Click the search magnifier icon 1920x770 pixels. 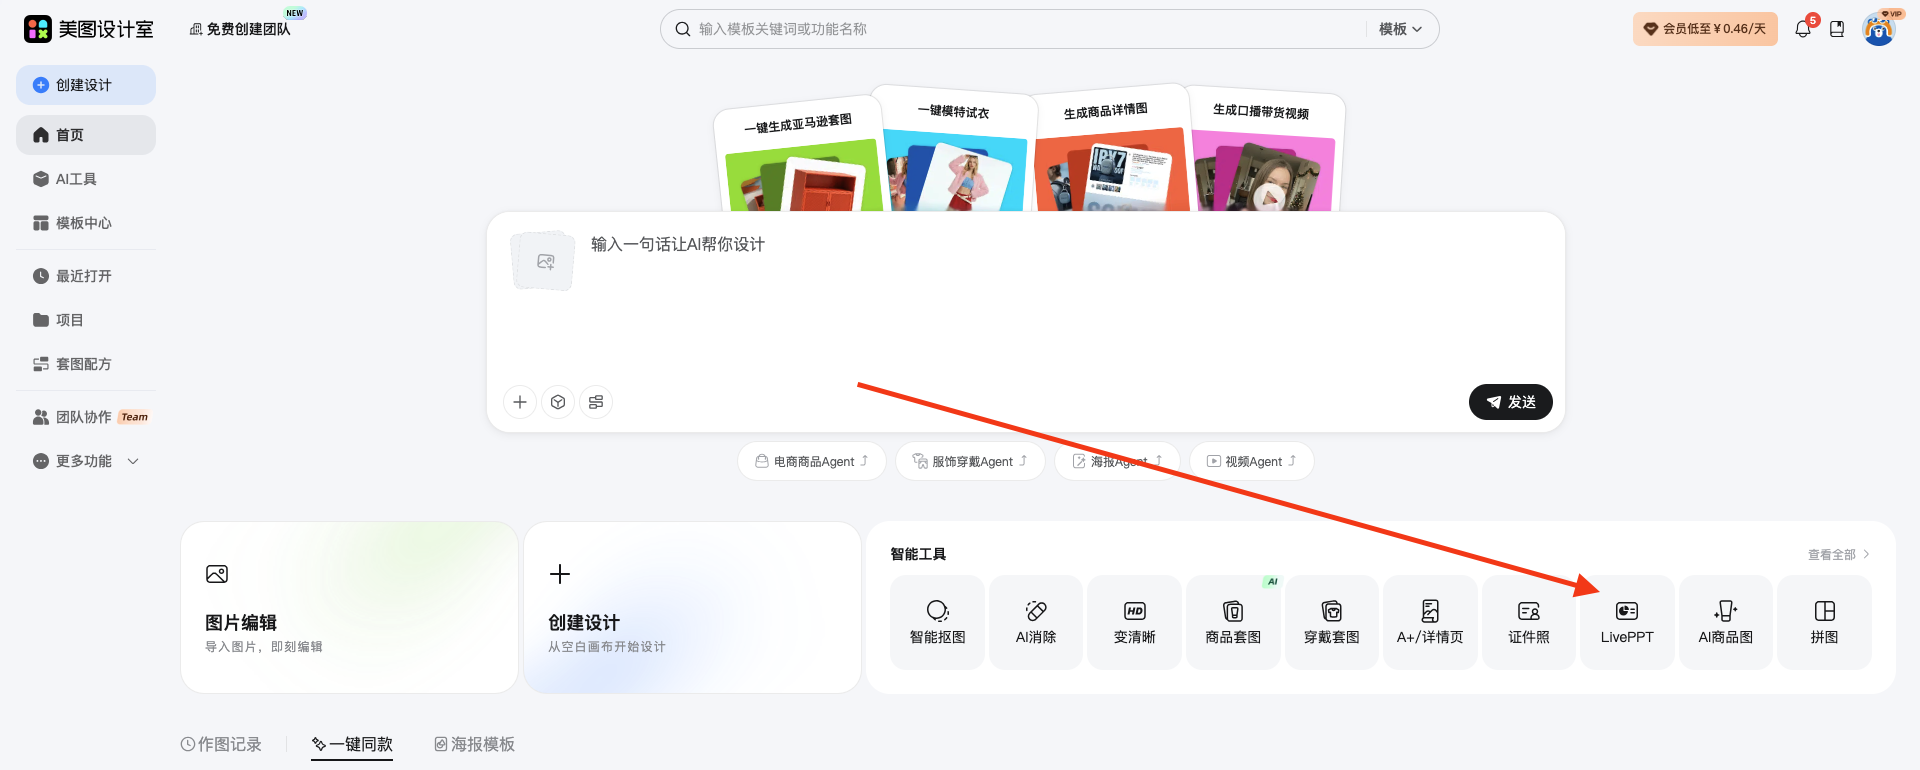point(683,29)
